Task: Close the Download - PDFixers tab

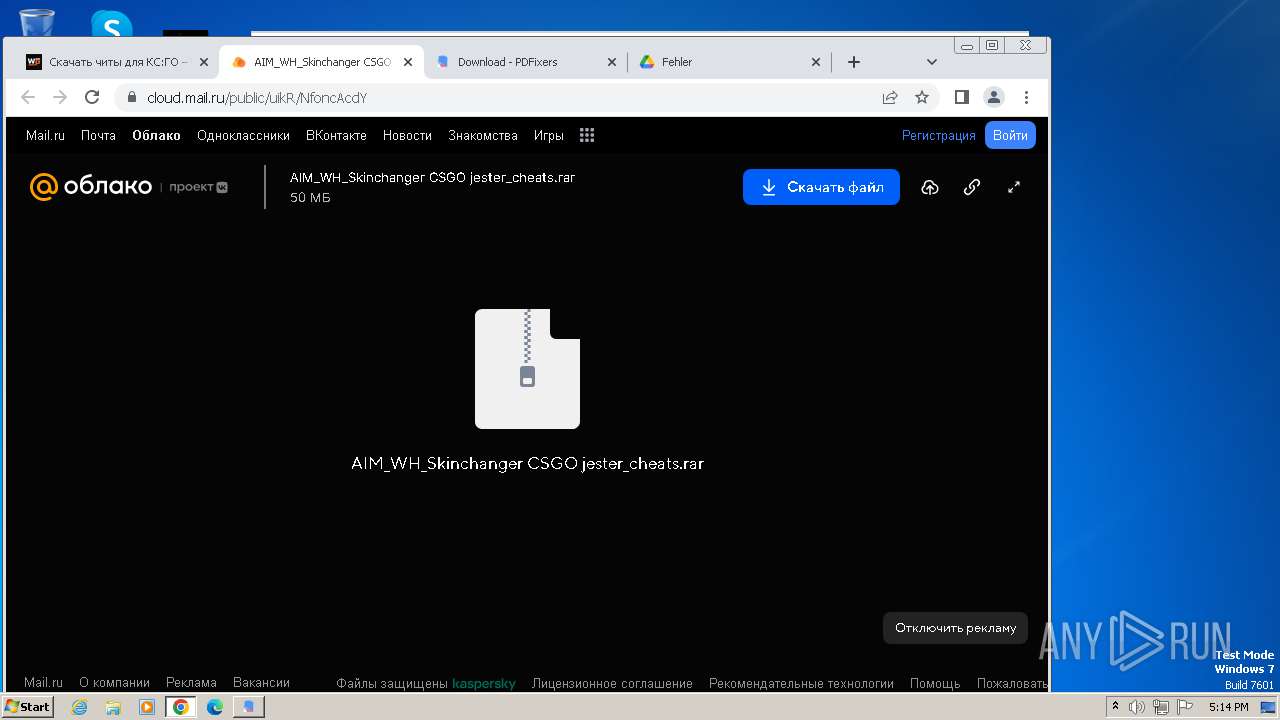Action: pos(612,62)
